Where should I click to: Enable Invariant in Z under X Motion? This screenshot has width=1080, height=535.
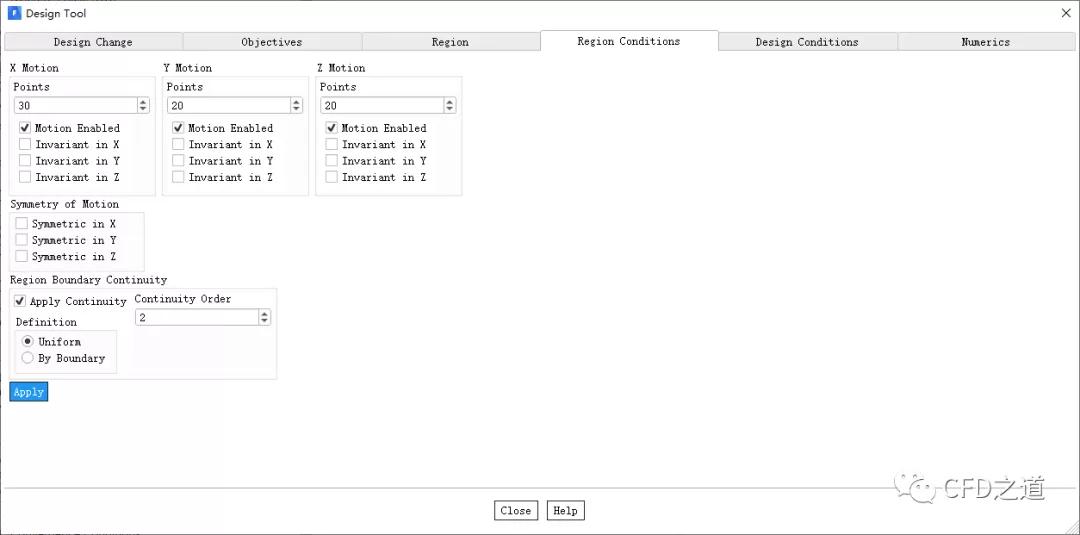point(25,177)
